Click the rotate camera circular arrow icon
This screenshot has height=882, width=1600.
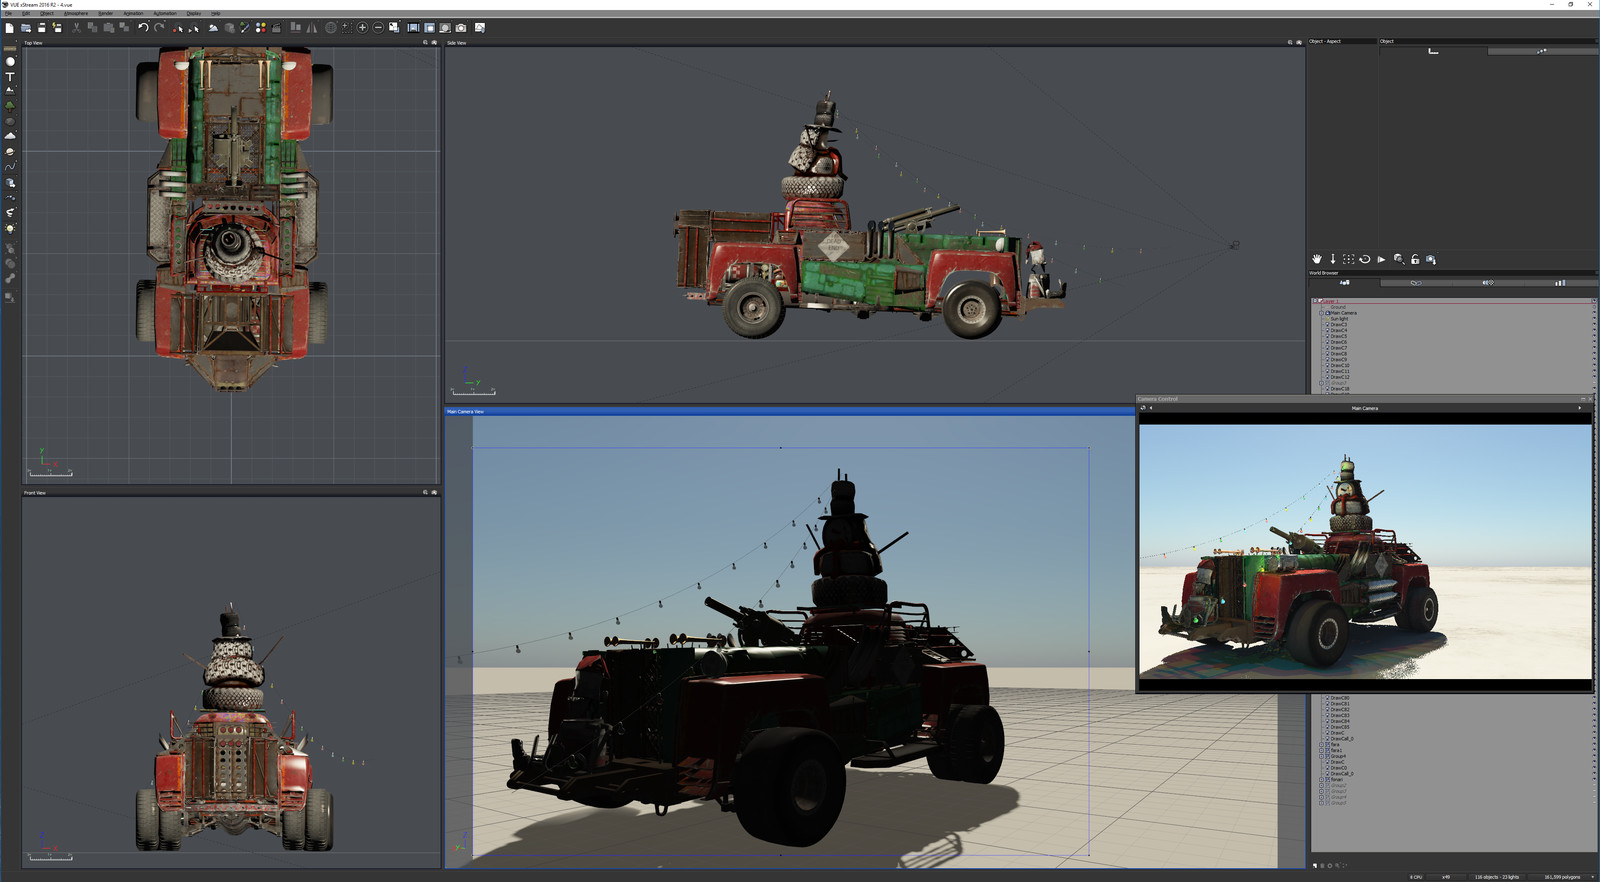pos(1365,259)
